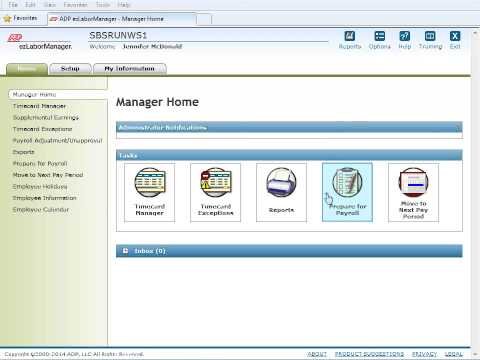Open Employee Calendar in sidebar
The image size is (480, 360).
(x=41, y=209)
